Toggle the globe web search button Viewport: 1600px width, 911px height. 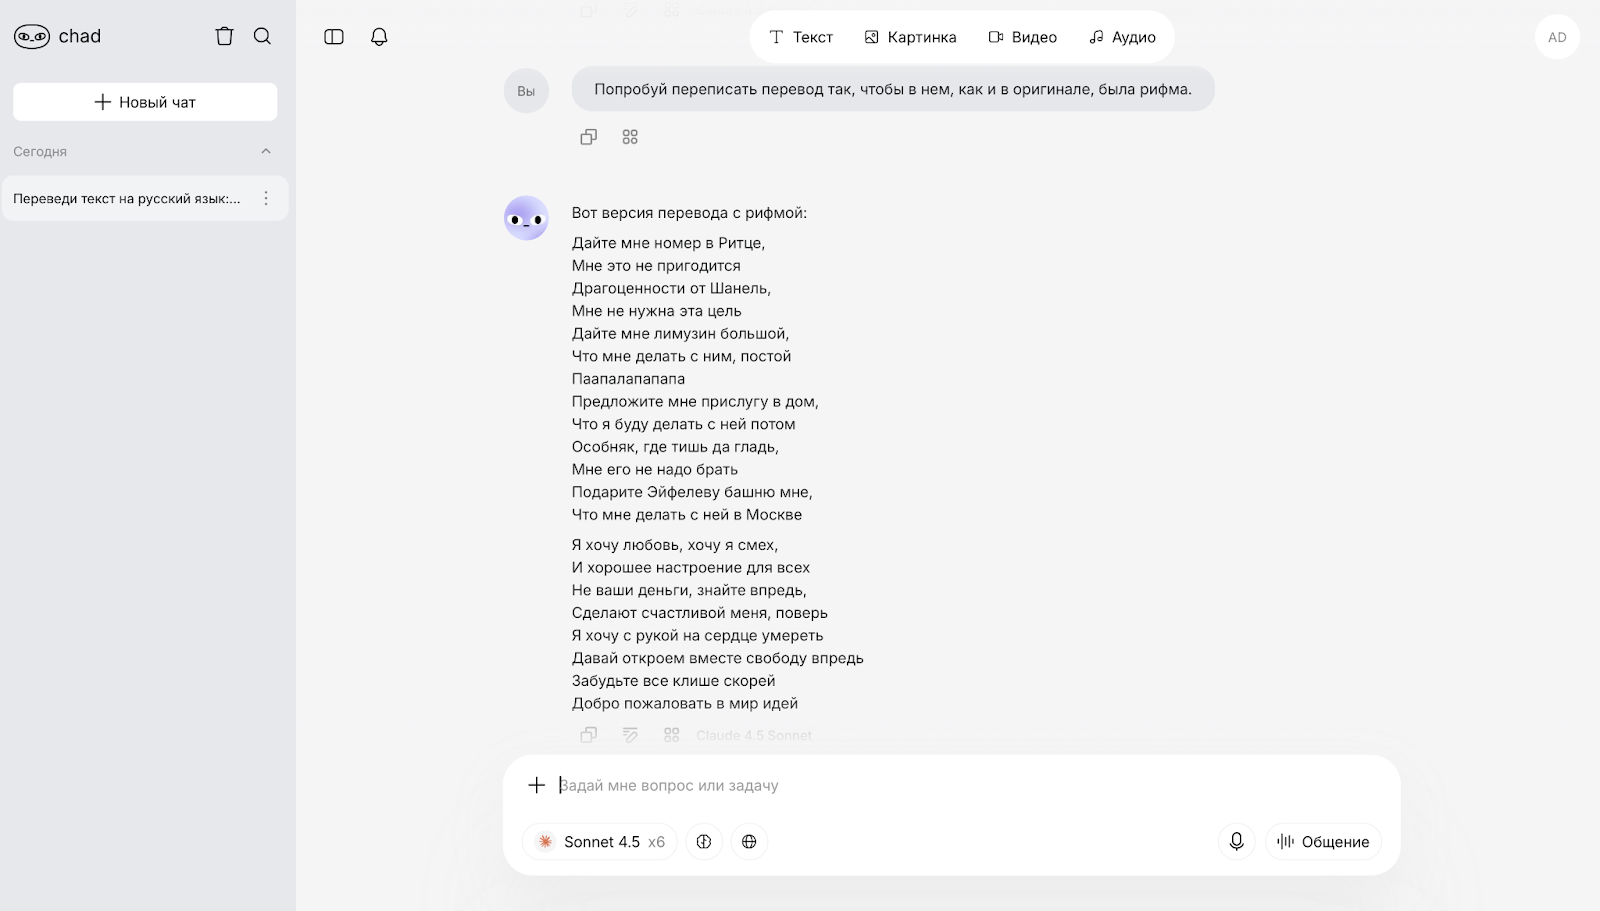(x=749, y=842)
